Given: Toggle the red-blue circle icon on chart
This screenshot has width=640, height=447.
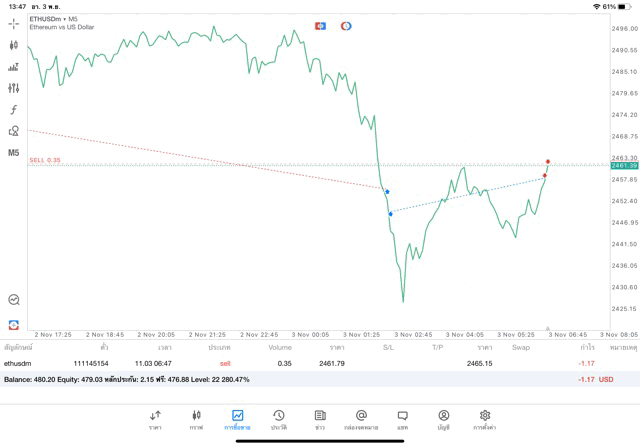Looking at the screenshot, I should pos(346,25).
